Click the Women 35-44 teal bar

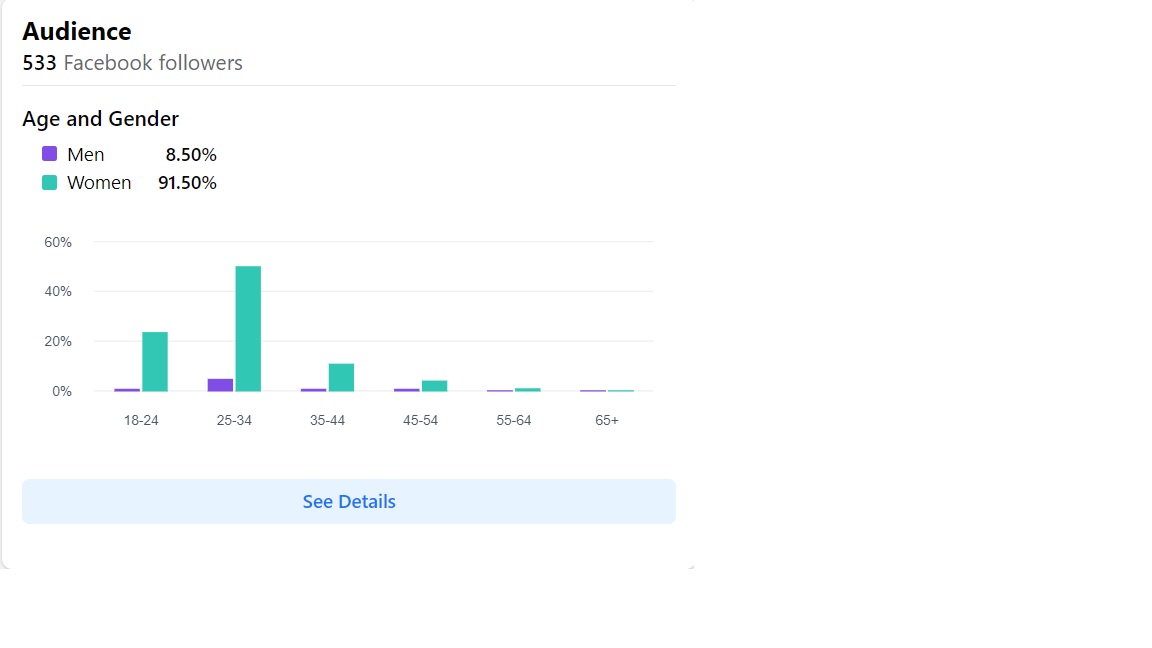[341, 377]
